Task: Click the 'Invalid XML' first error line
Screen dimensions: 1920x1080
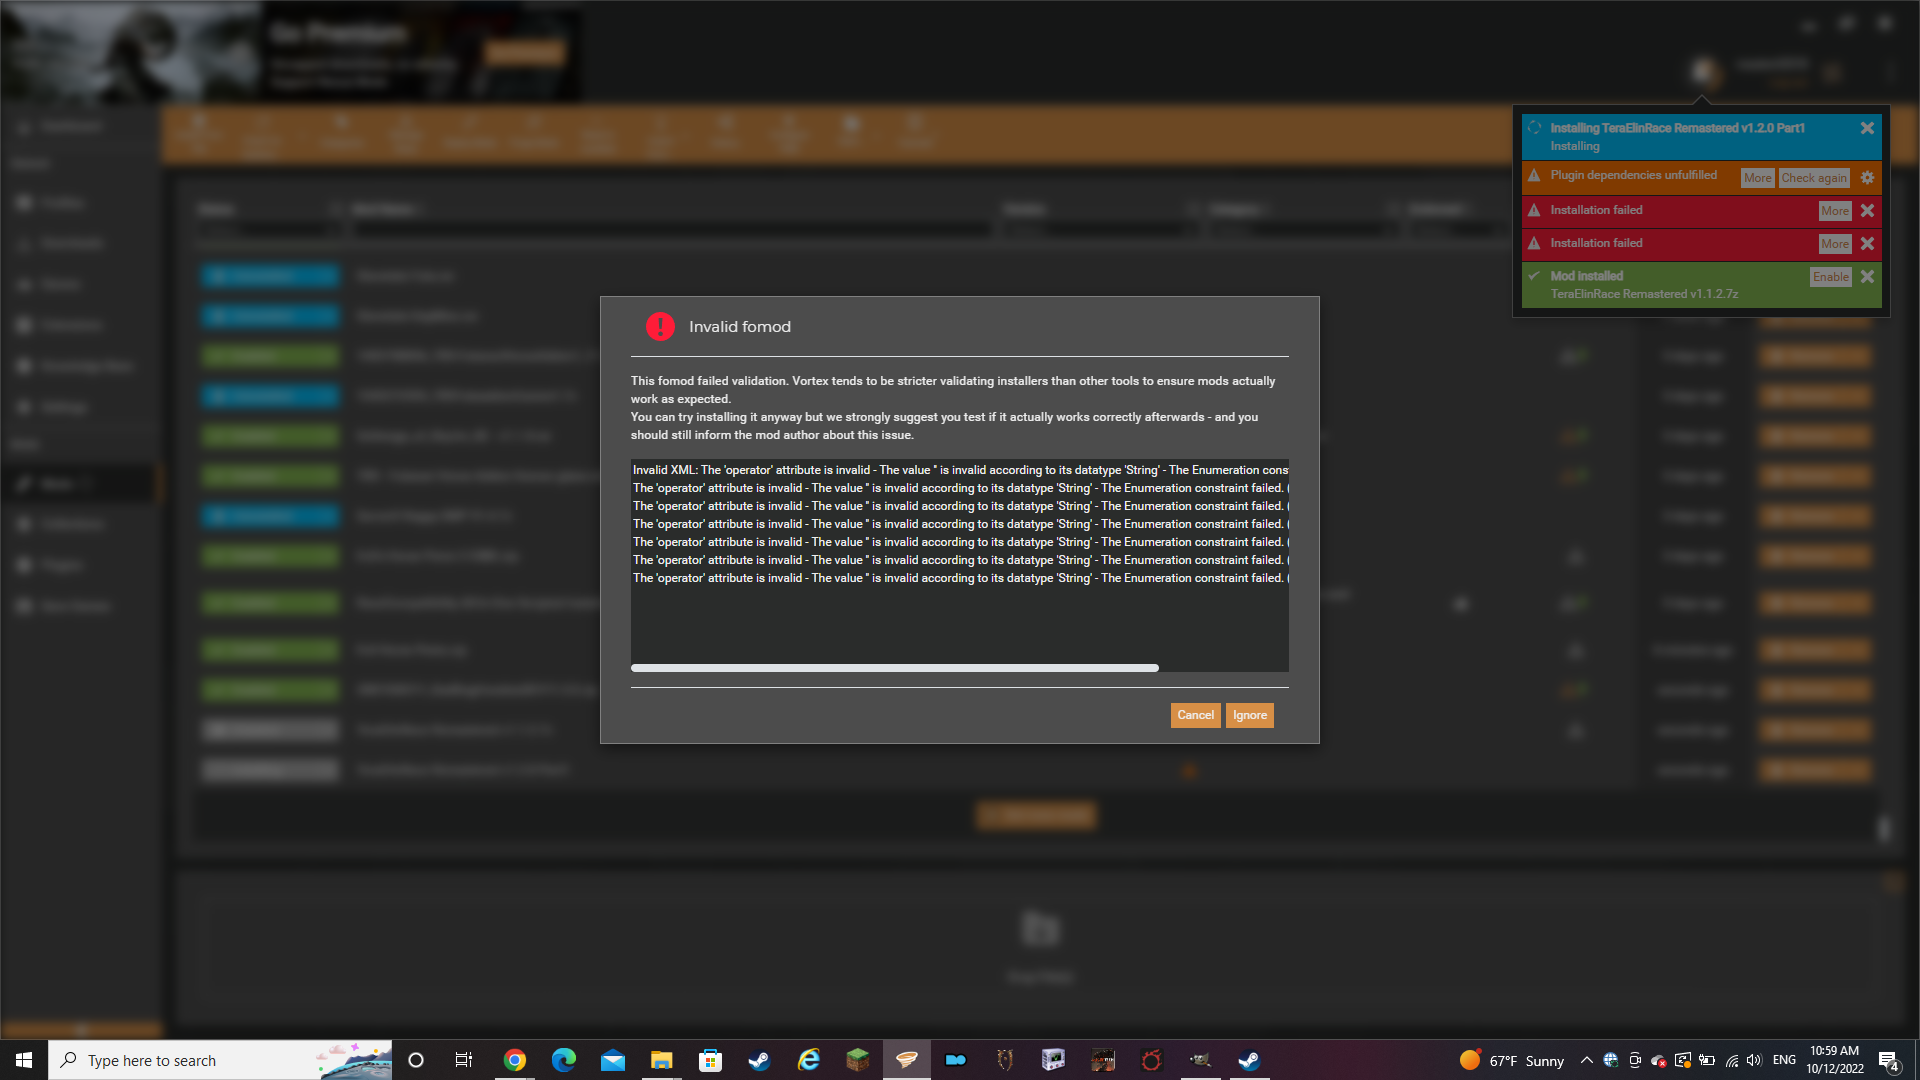Action: pyautogui.click(x=960, y=470)
